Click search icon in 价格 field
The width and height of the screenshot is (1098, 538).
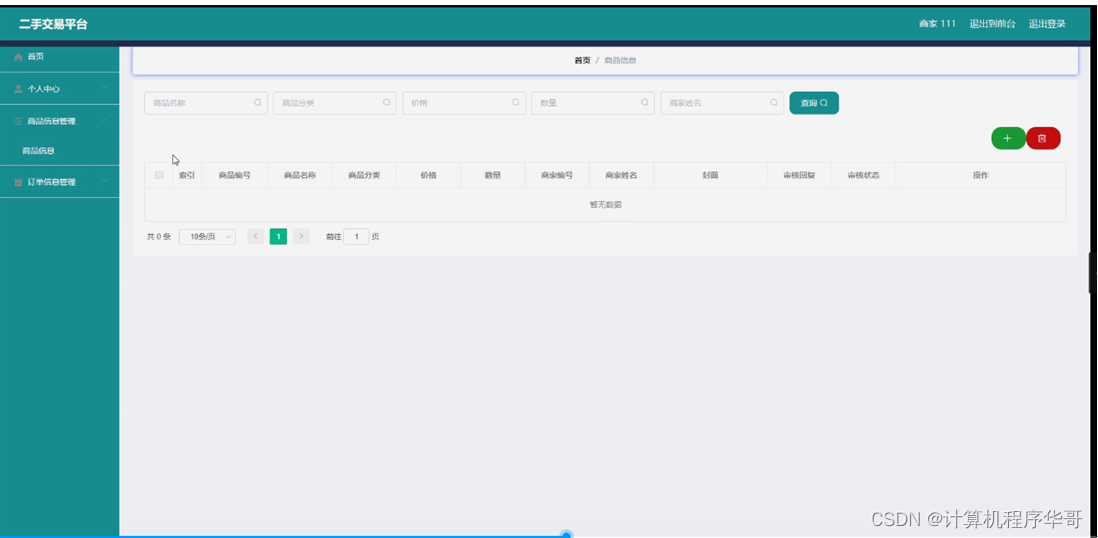coord(515,102)
